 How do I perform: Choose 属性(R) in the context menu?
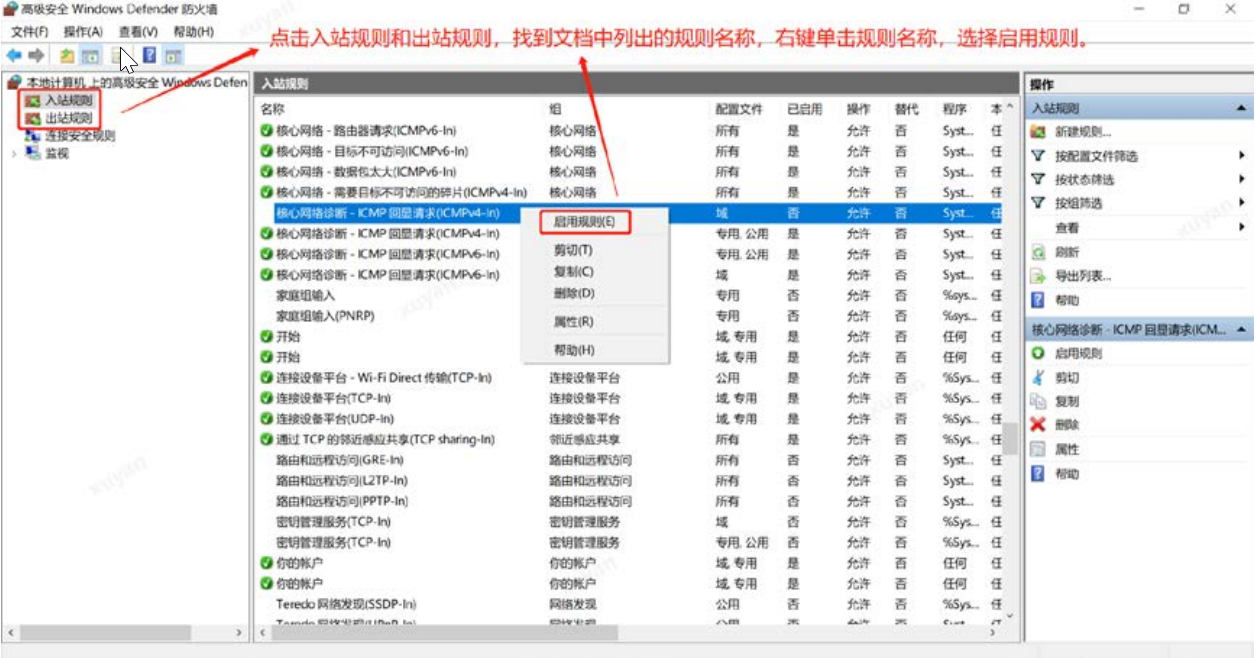(573, 322)
